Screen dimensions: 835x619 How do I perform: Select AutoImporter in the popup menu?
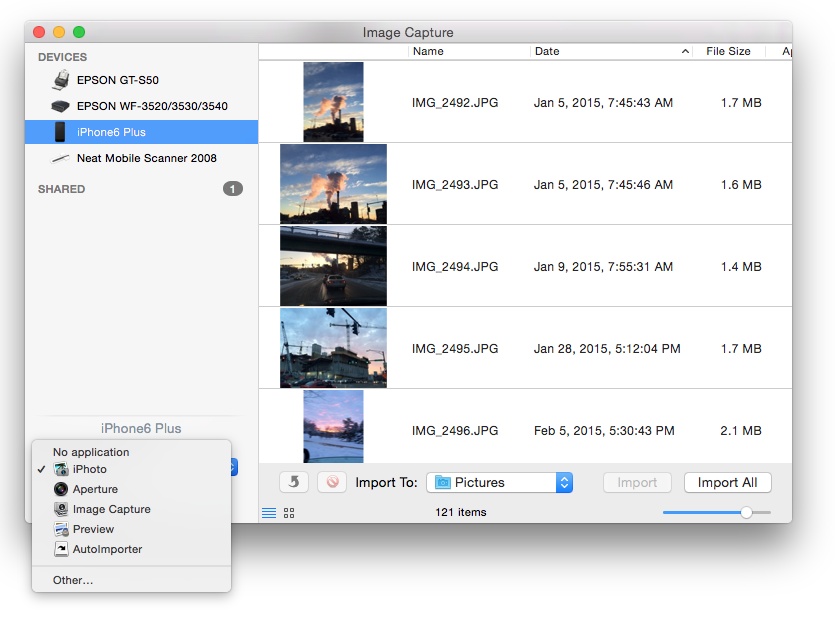[x=107, y=549]
